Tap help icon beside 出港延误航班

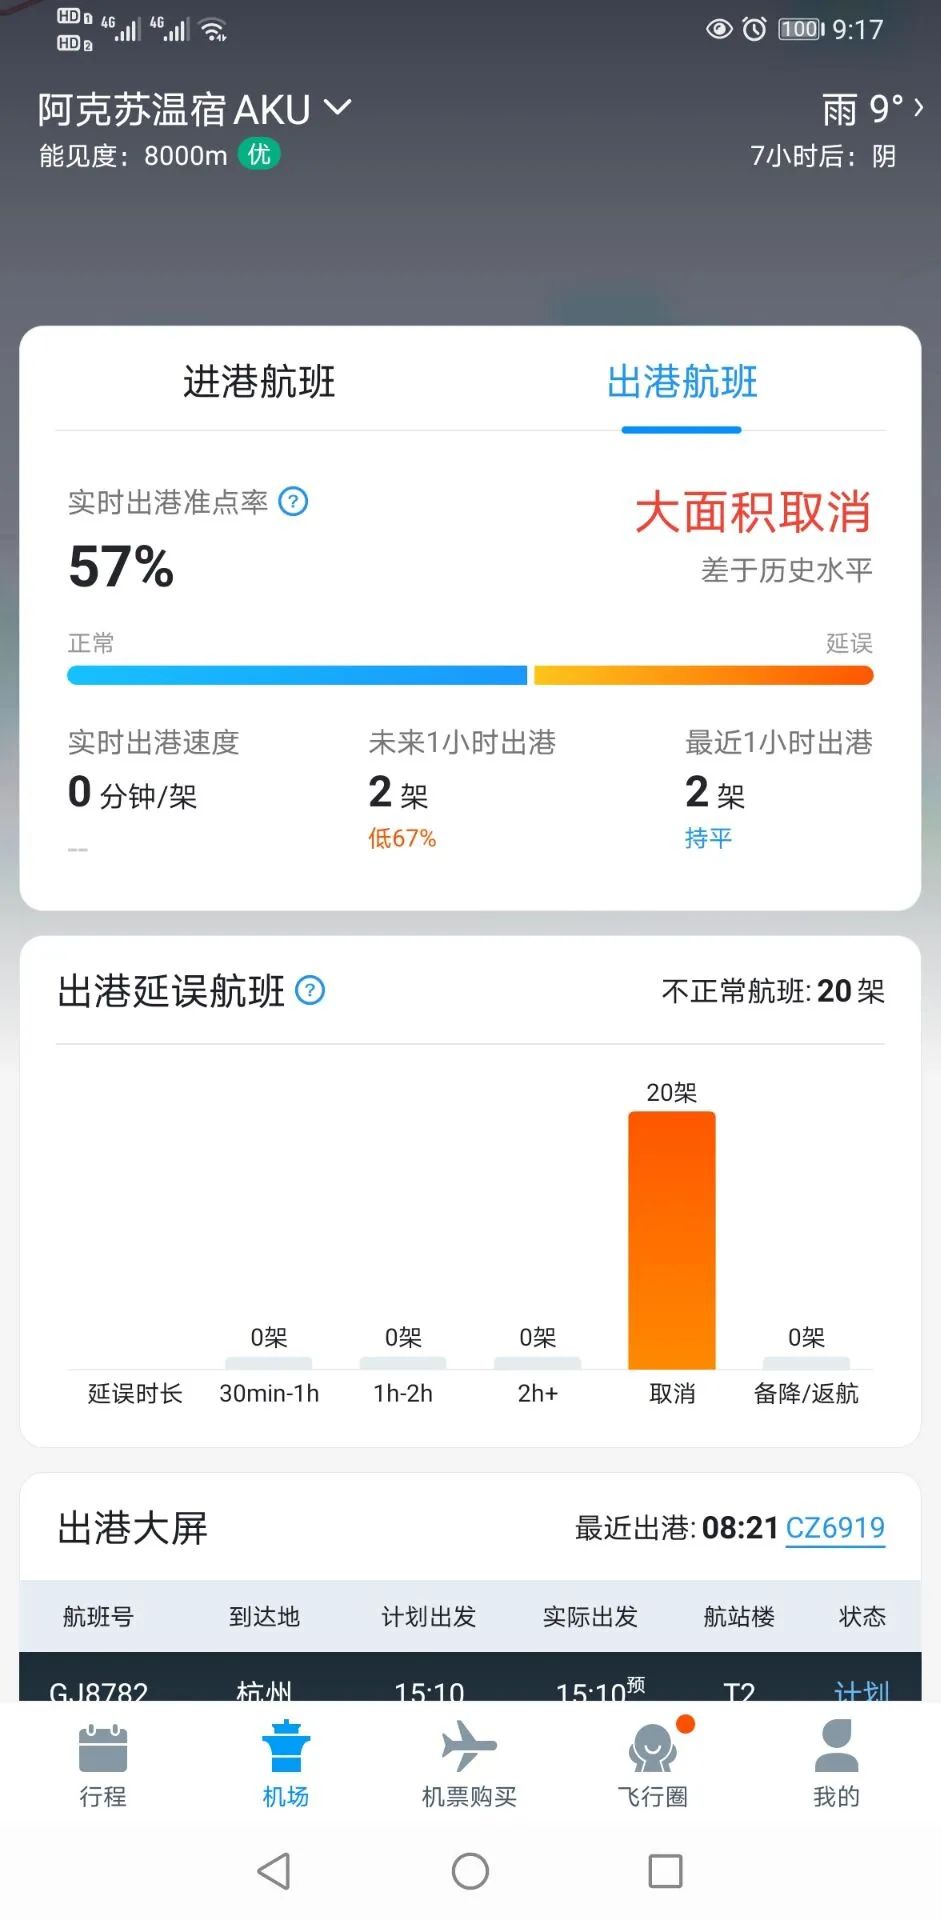click(x=311, y=991)
